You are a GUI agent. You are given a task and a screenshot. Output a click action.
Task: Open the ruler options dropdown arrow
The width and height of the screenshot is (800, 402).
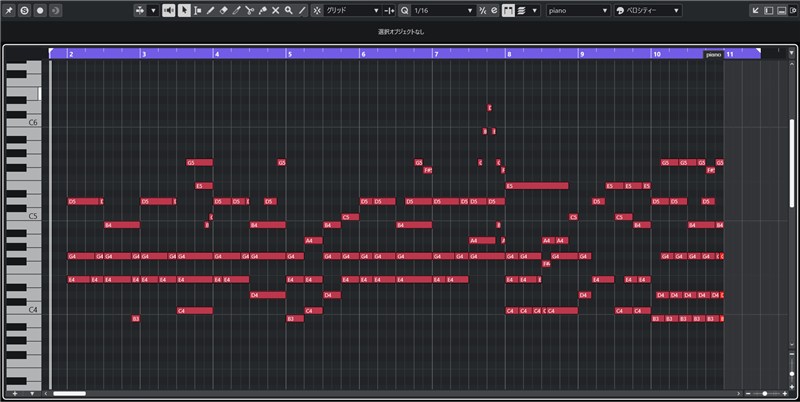coord(792,53)
